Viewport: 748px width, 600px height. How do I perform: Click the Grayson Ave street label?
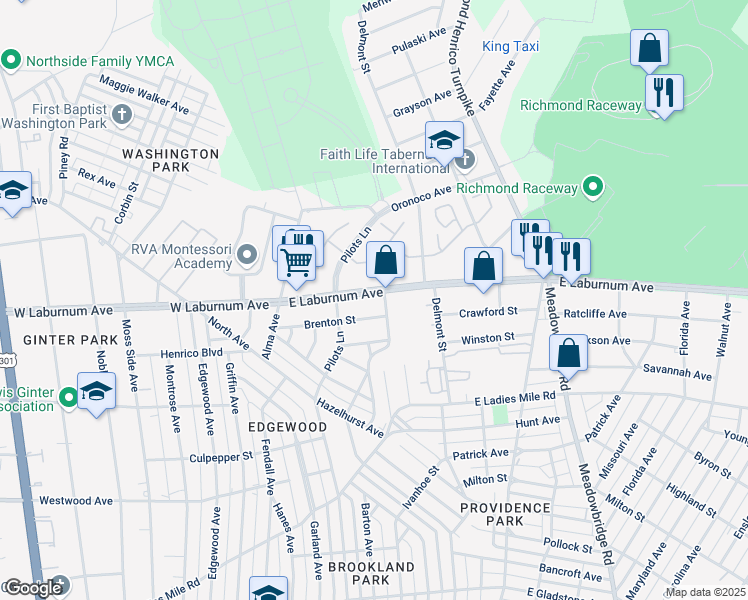click(x=422, y=103)
